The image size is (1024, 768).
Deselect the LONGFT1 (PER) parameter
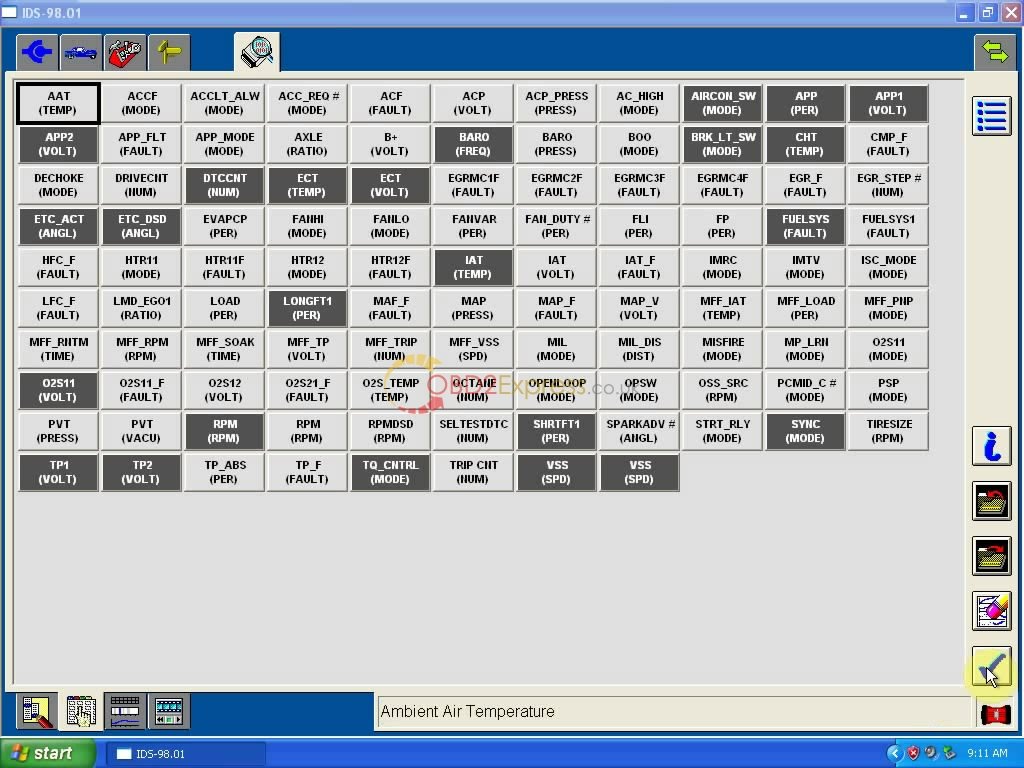(307, 308)
